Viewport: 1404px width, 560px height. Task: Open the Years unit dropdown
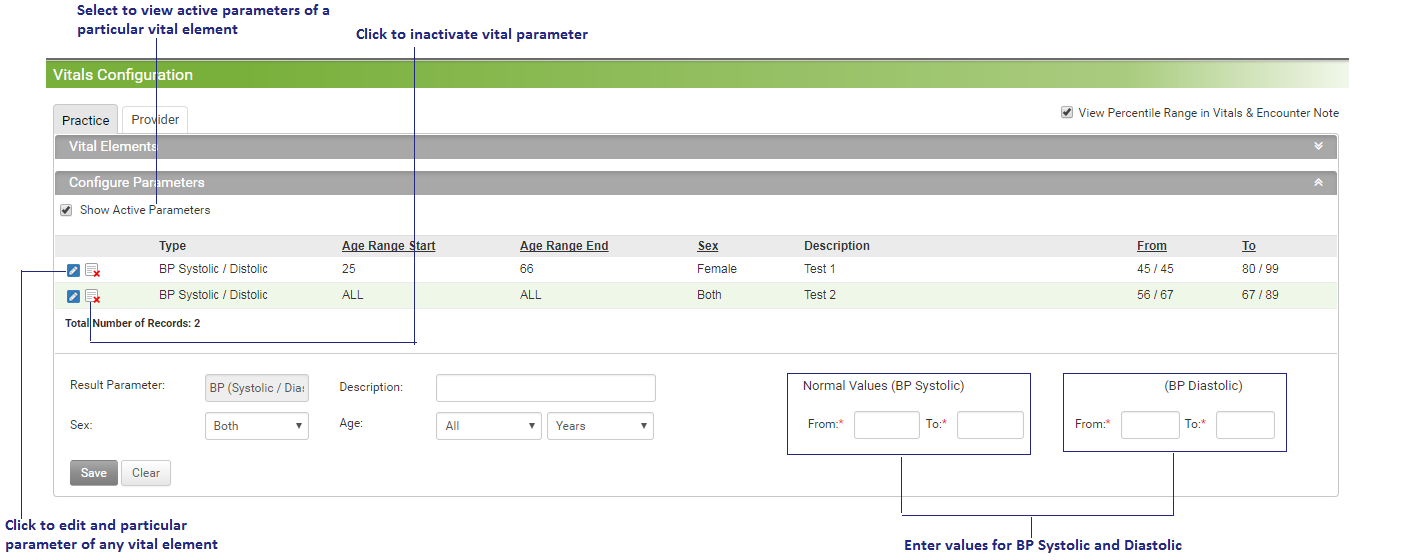click(x=600, y=426)
